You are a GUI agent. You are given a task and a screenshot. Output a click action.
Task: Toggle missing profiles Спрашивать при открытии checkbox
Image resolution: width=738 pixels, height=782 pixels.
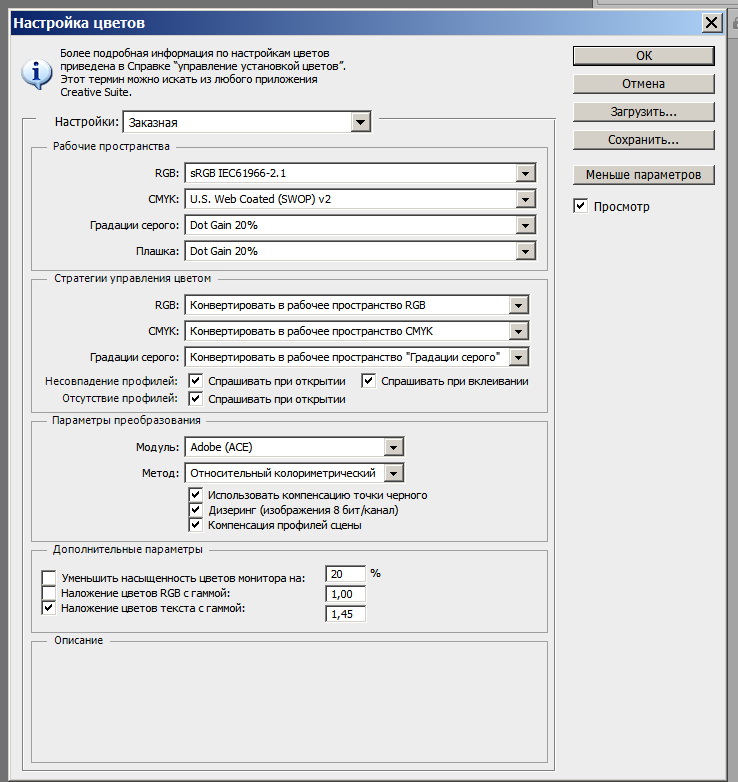click(195, 398)
